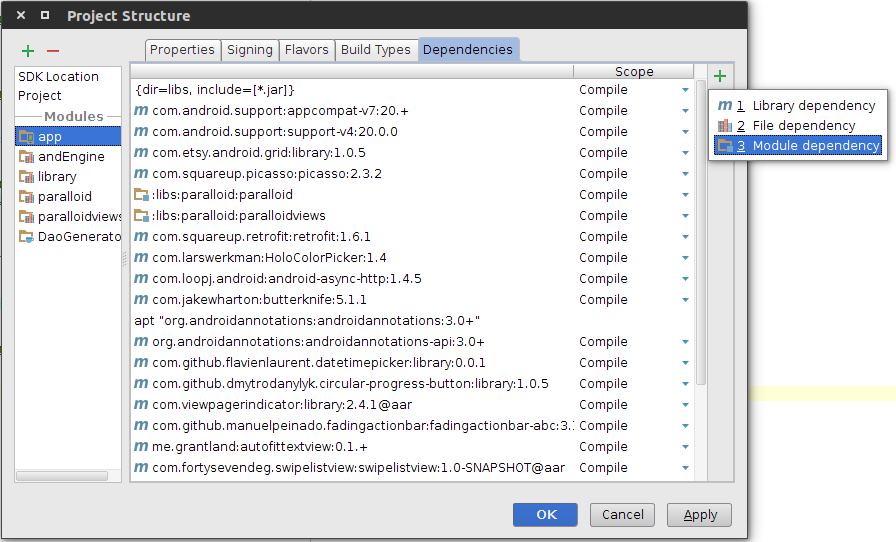Click maven icon of circular-progress-button dependency

tap(141, 384)
